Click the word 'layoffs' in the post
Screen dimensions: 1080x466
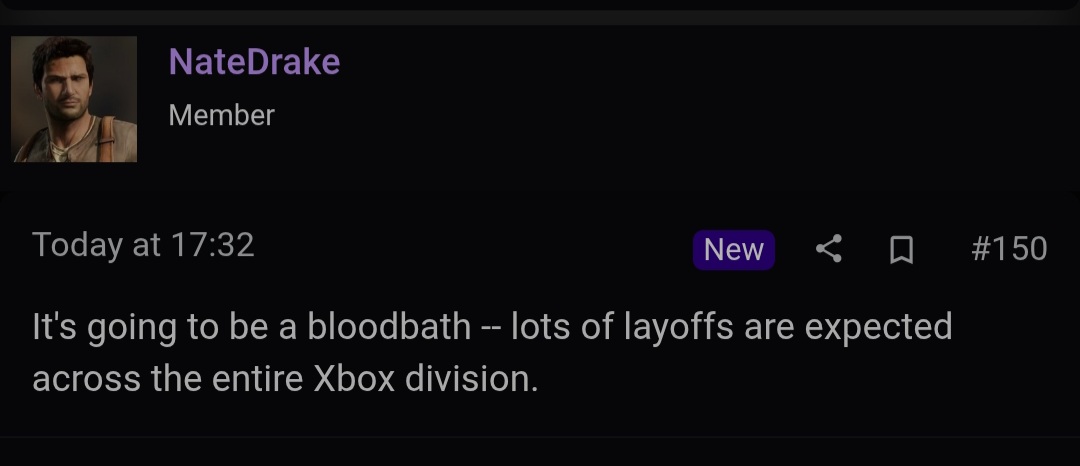tap(678, 328)
